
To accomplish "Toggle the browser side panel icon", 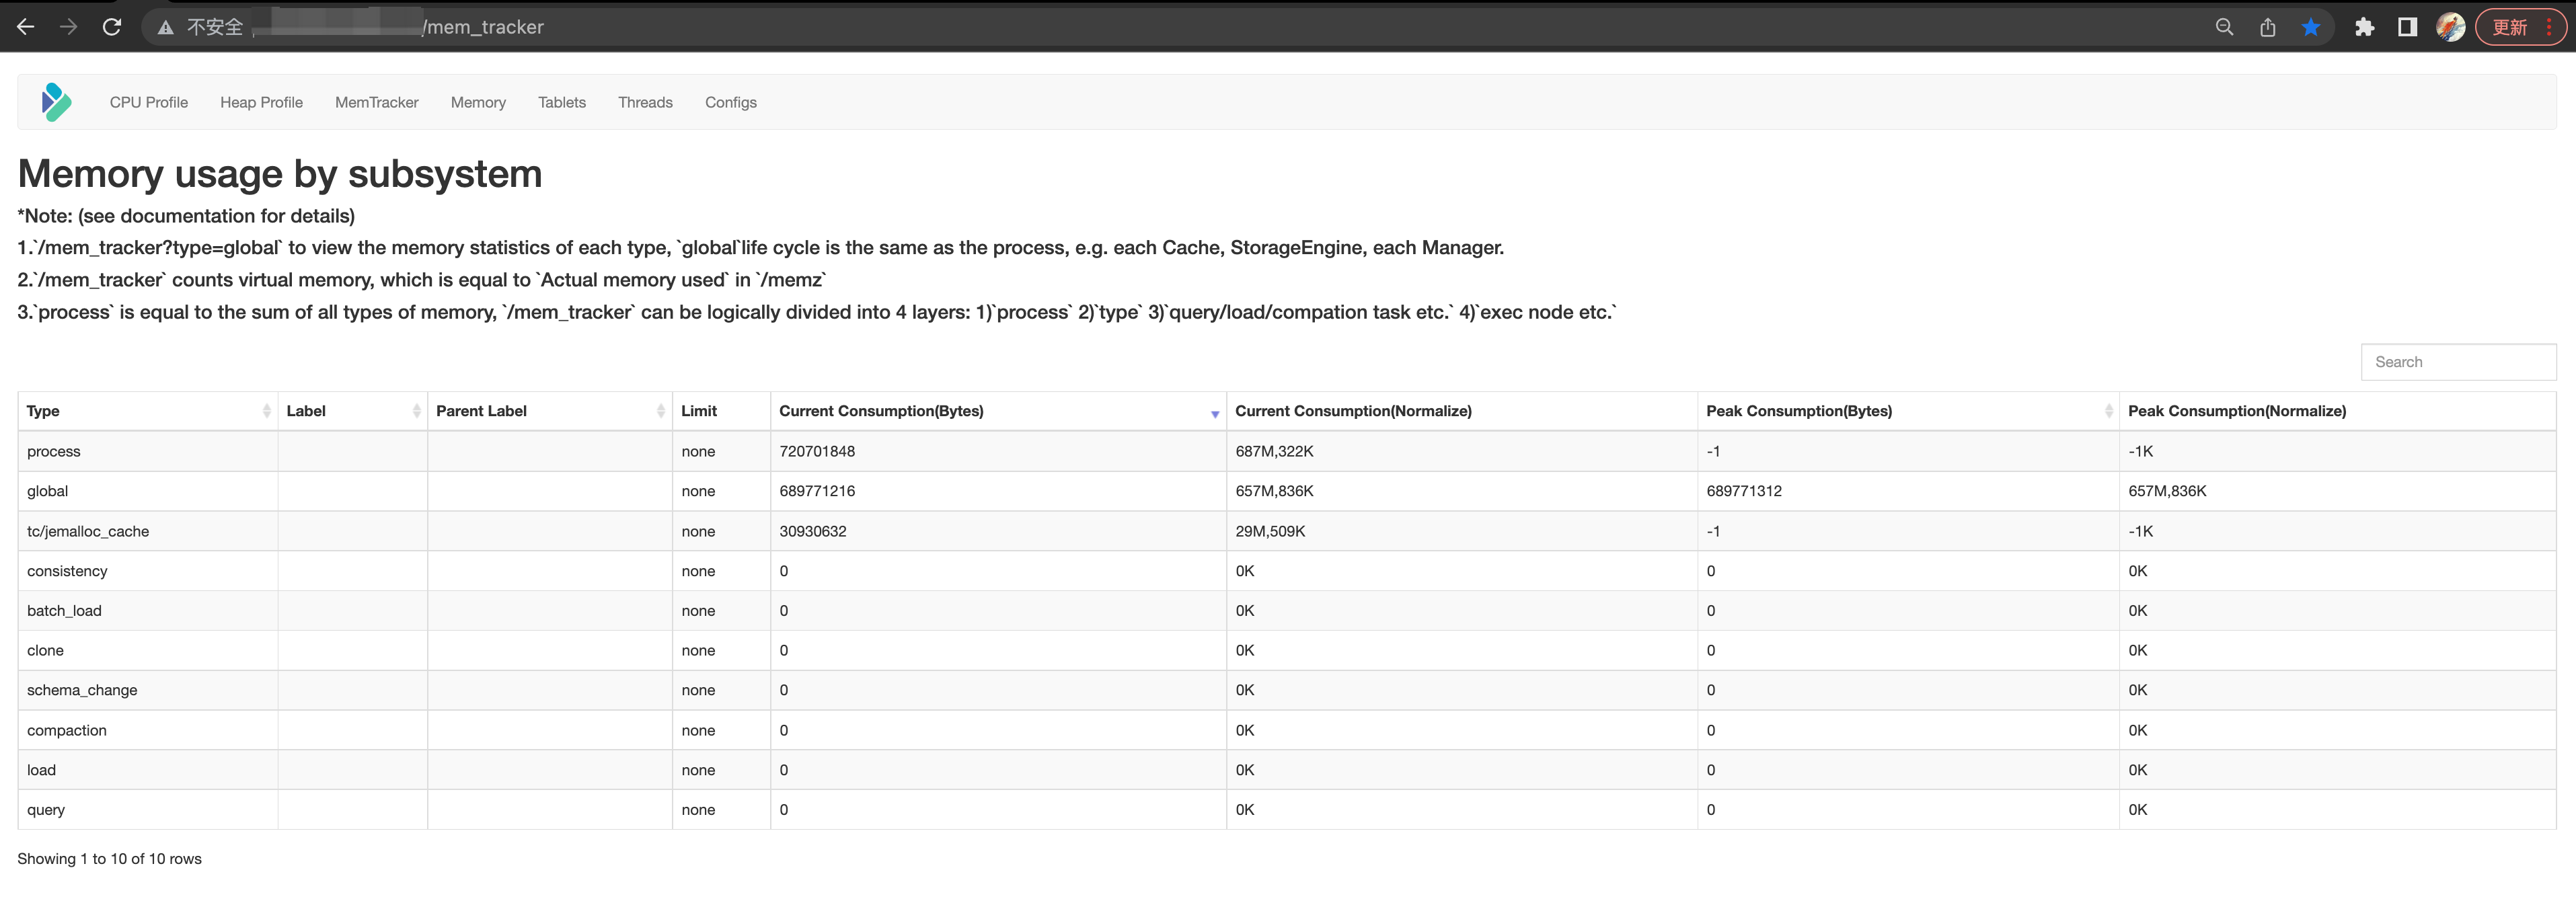I will [2407, 27].
